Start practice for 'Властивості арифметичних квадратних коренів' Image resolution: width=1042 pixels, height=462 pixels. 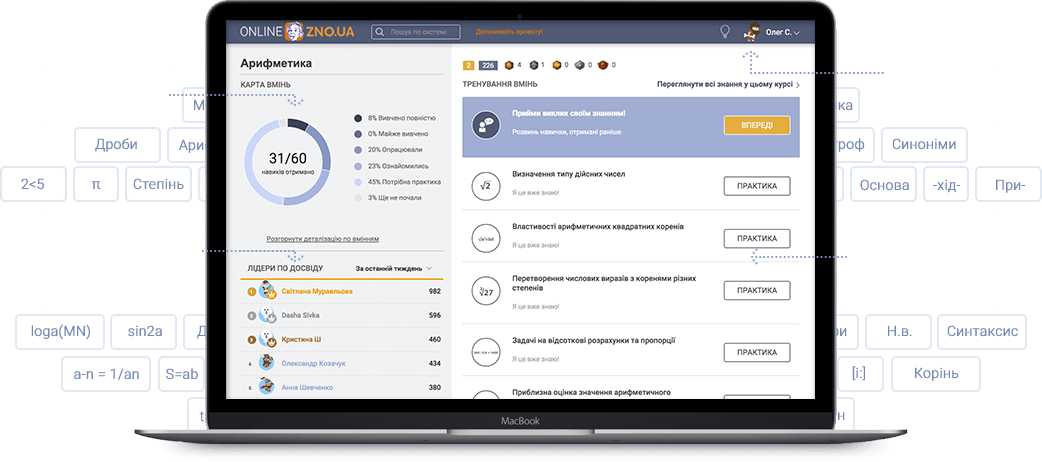click(x=757, y=238)
